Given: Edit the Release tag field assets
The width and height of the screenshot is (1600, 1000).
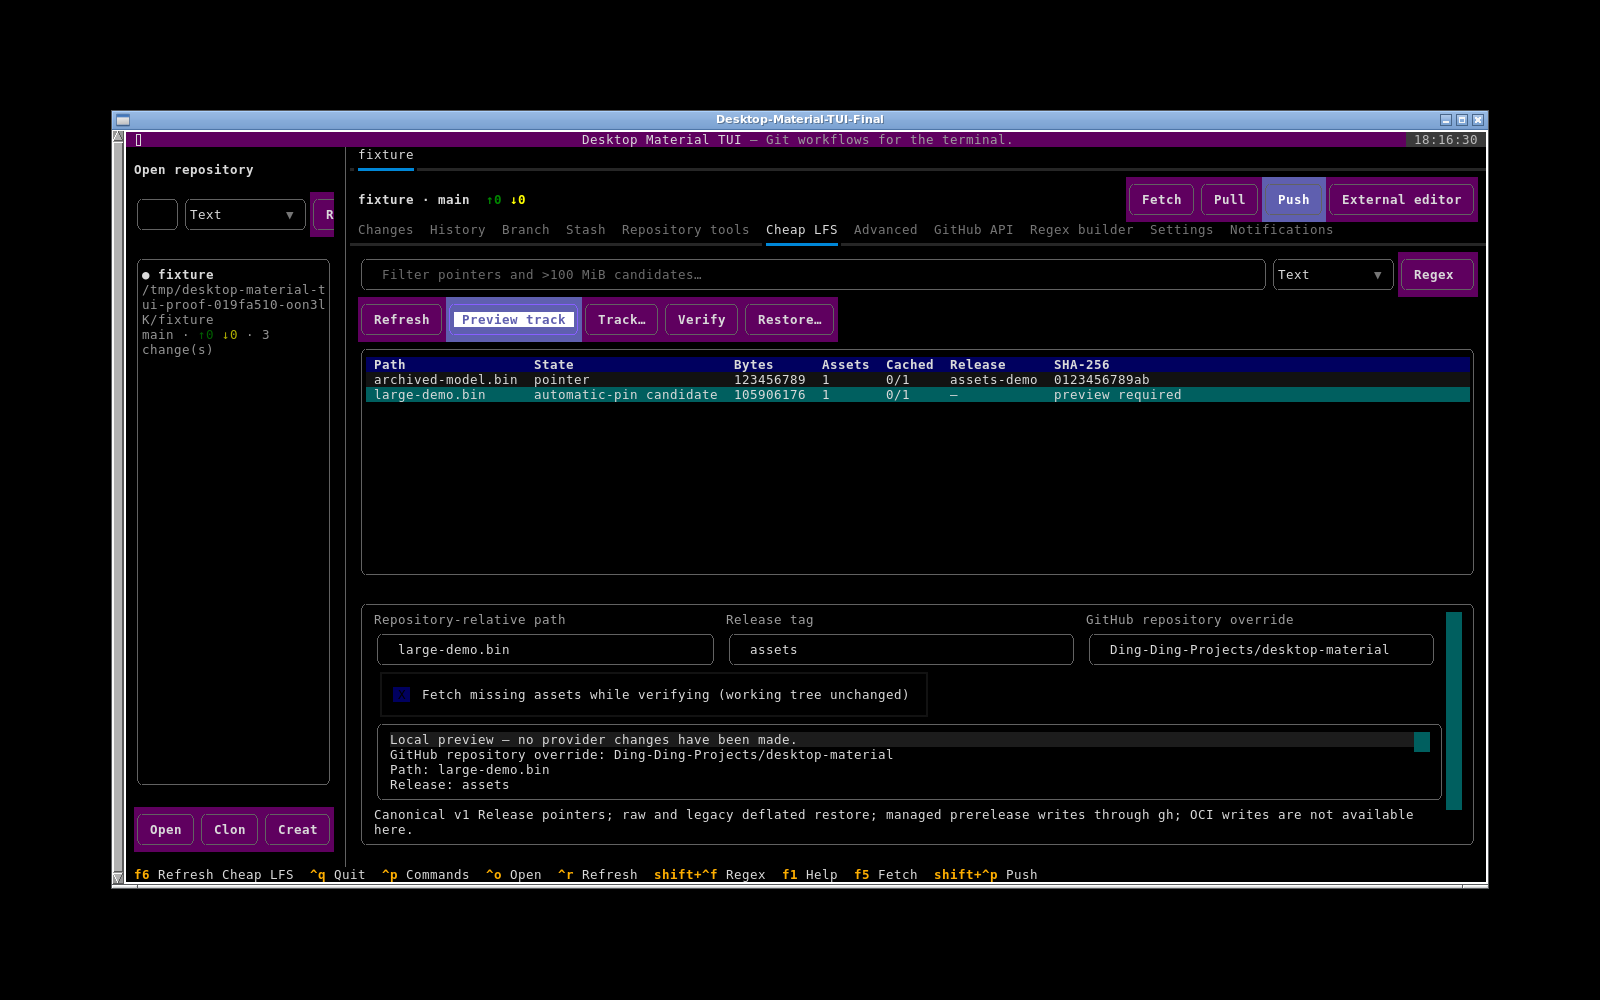Looking at the screenshot, I should pos(901,650).
